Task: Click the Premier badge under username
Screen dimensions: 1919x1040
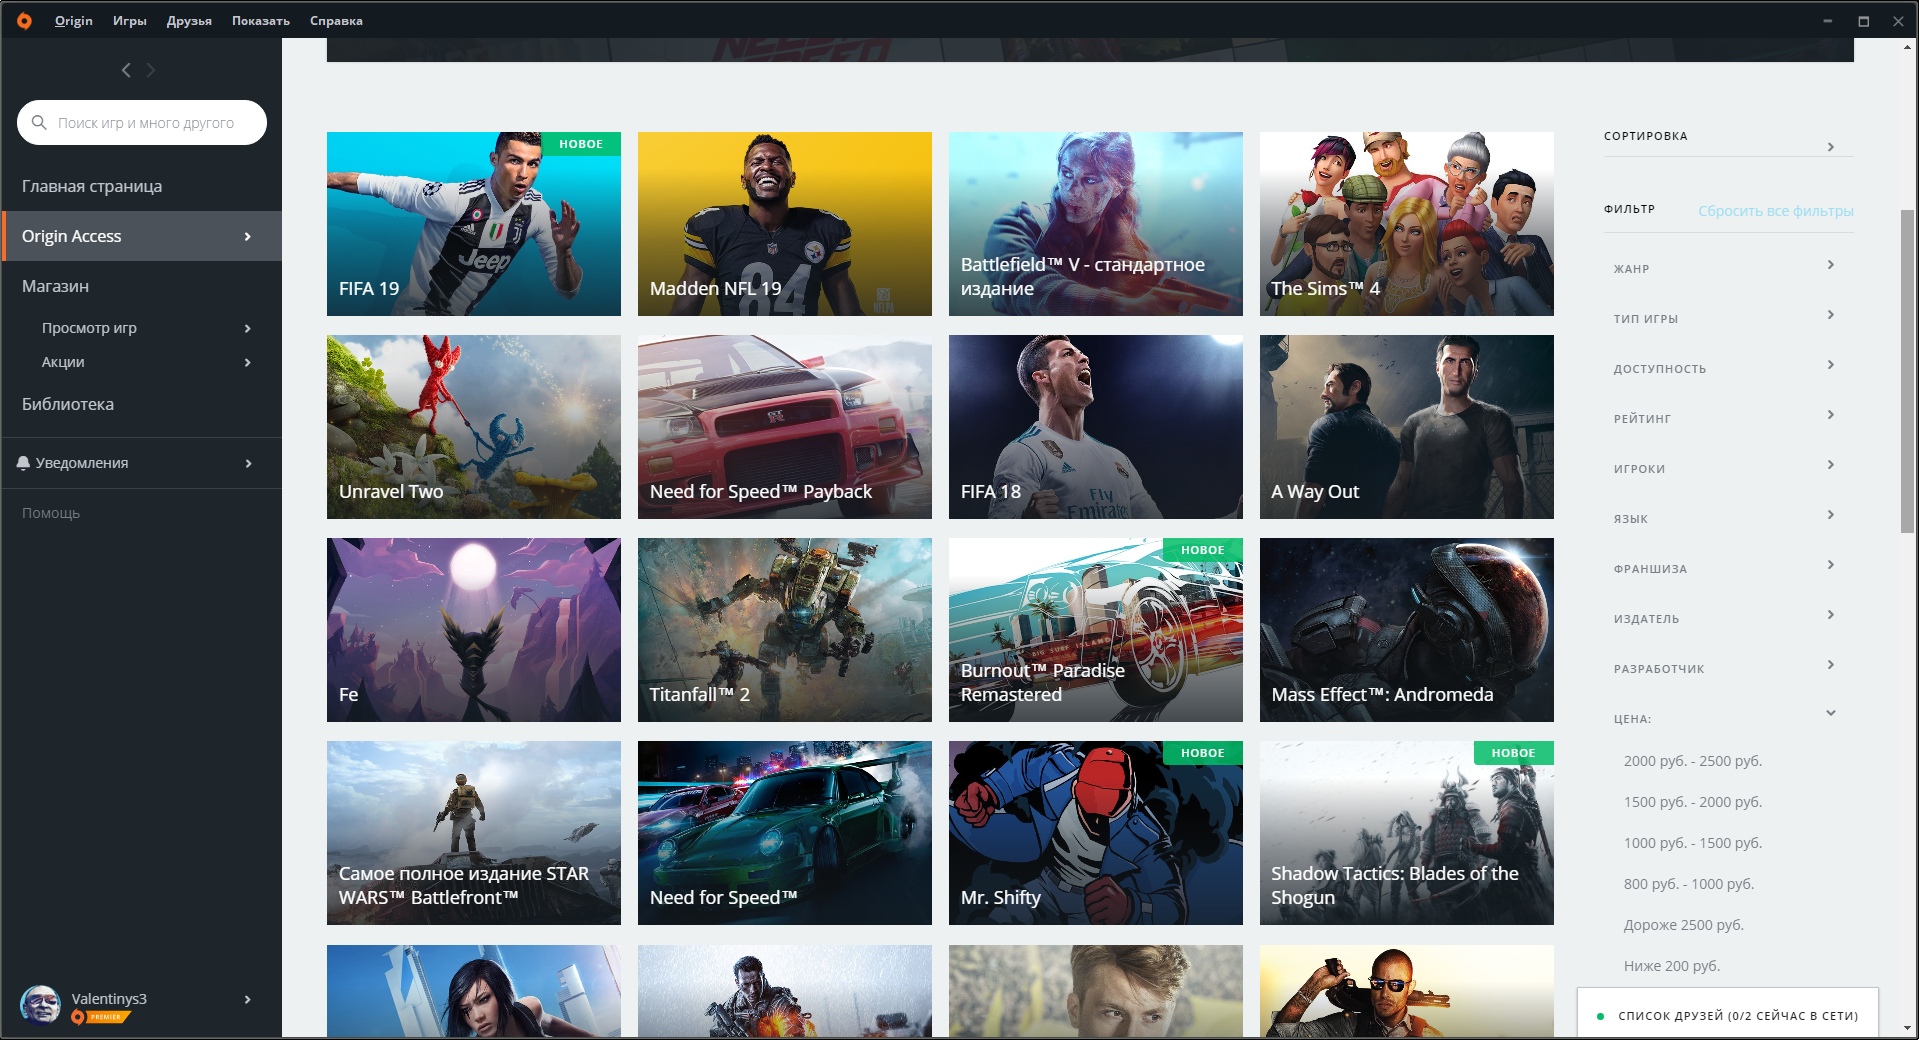Action: point(102,1017)
